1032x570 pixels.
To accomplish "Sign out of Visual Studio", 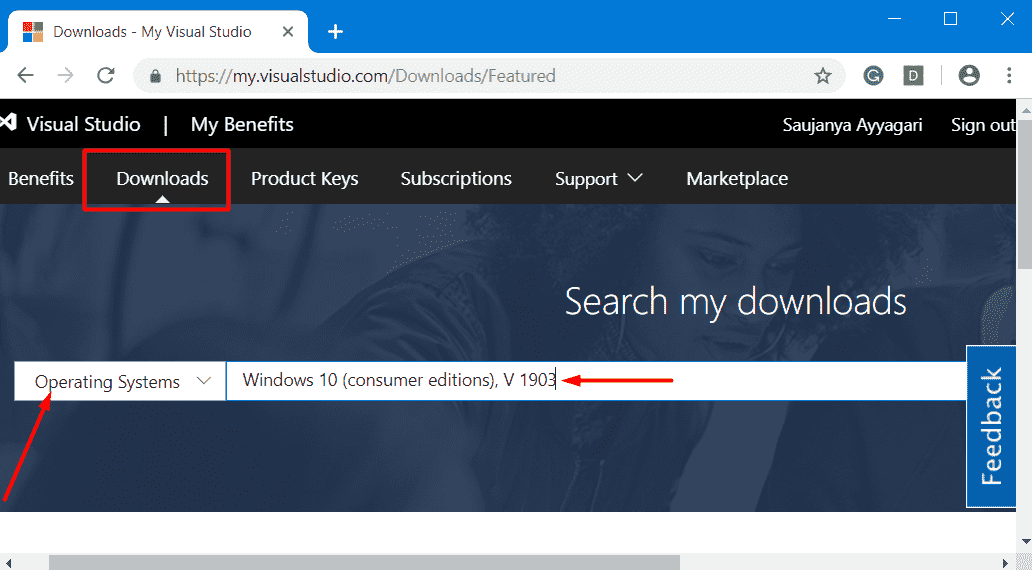I will click(x=983, y=125).
